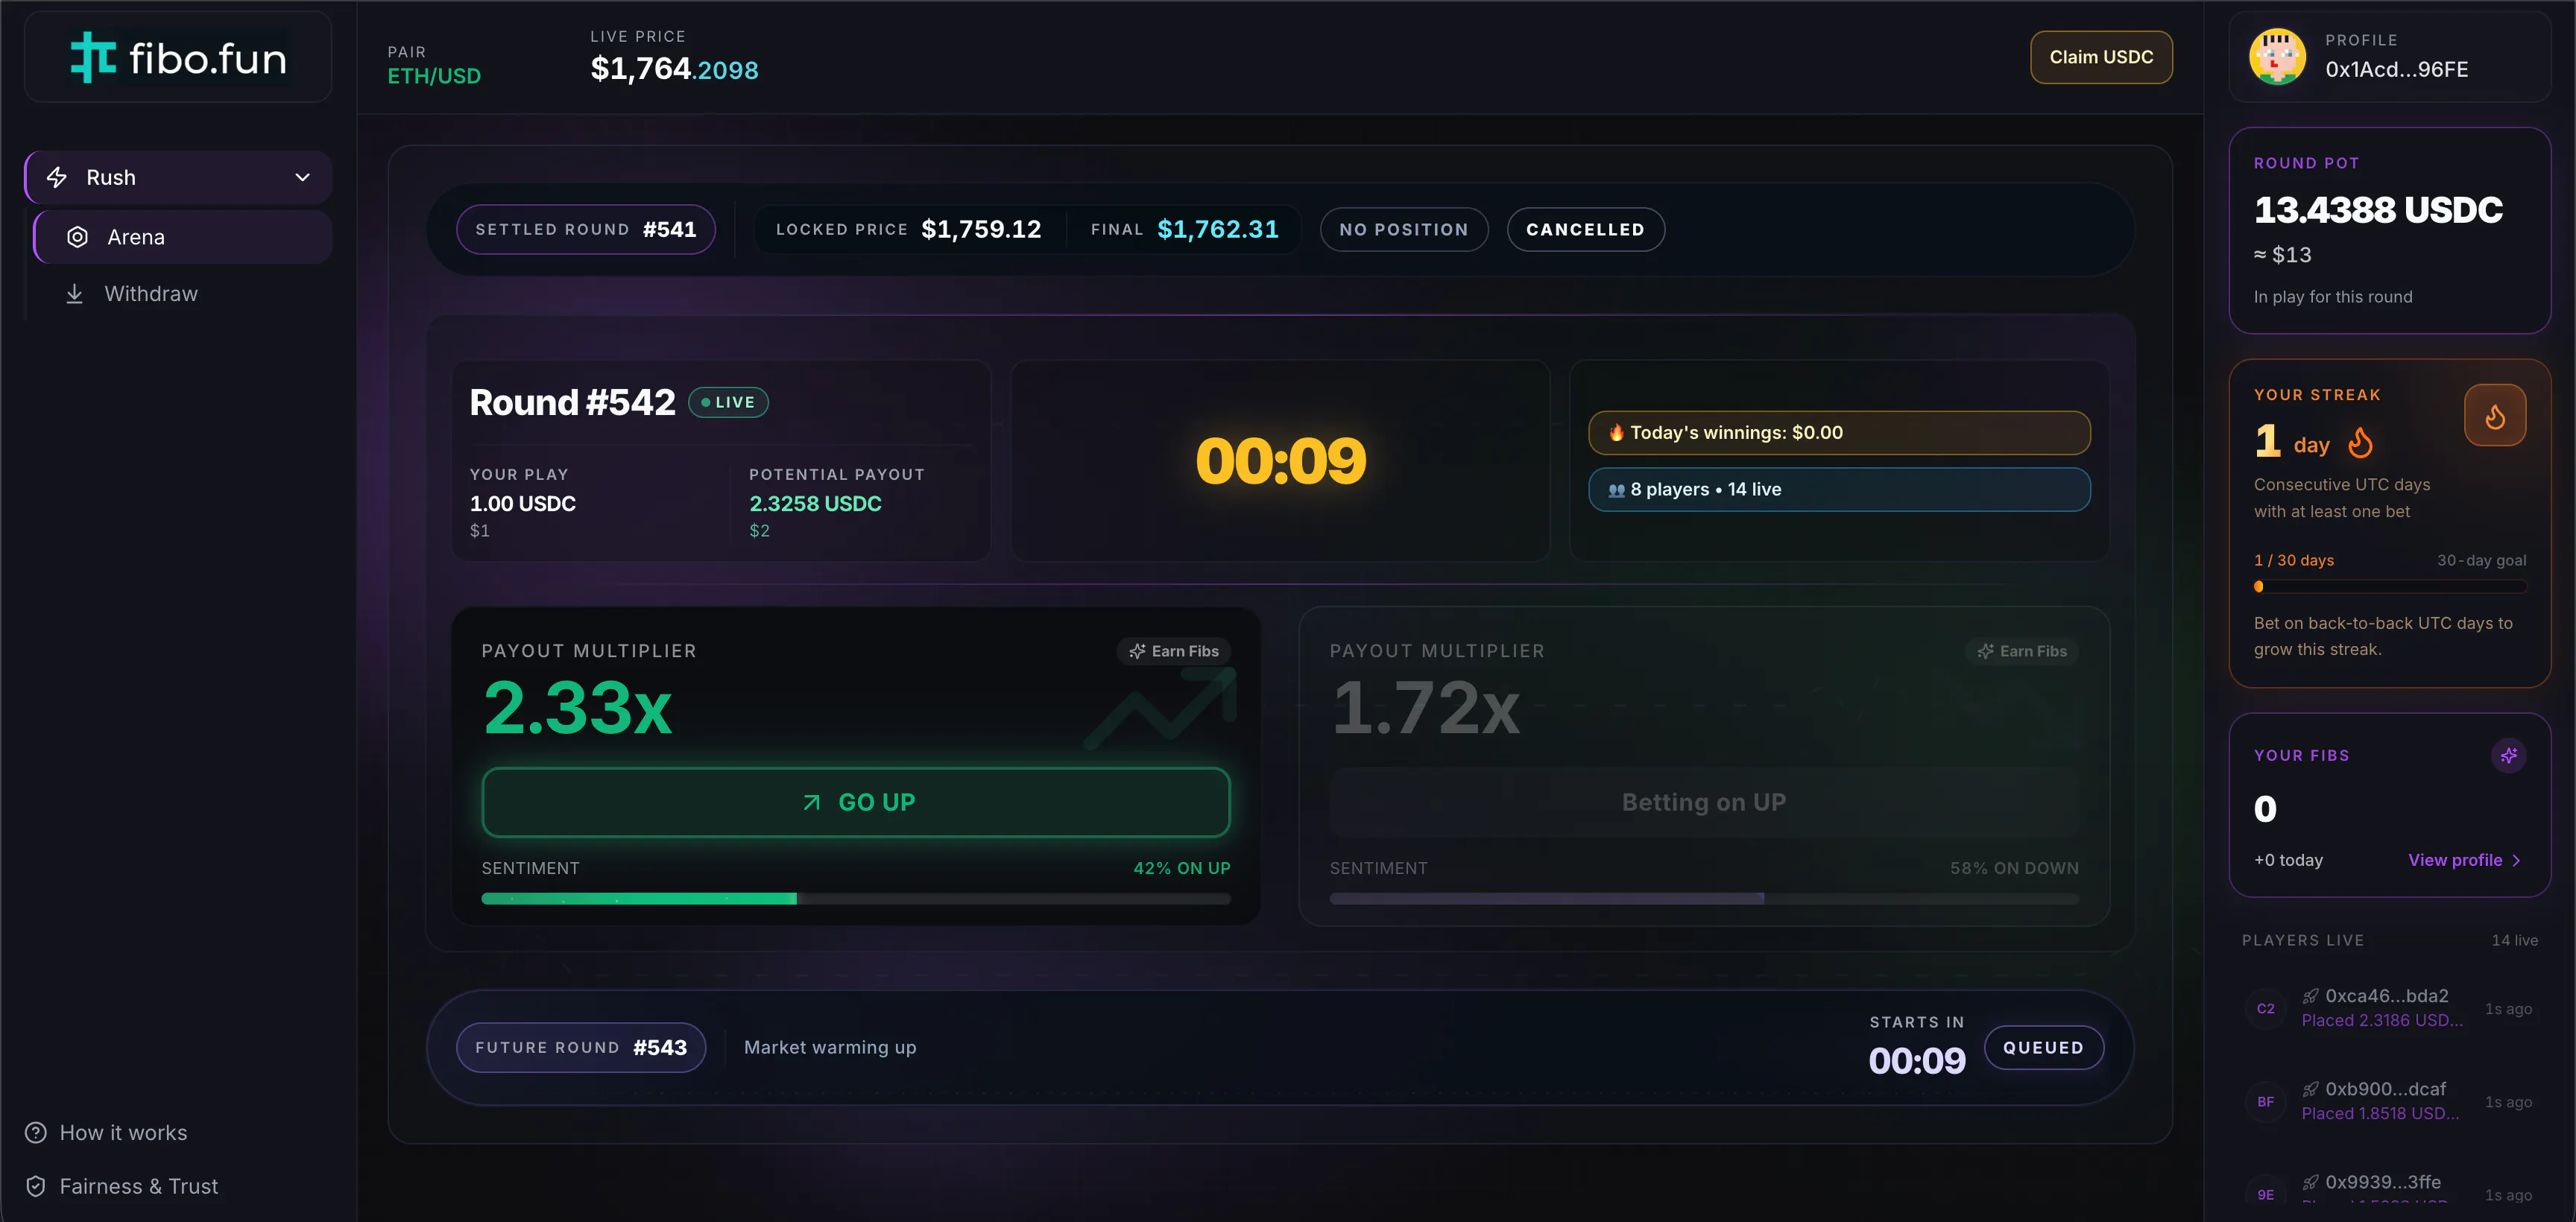Click the LIVE status badge
Screen dimensions: 2576x1222
[728, 402]
